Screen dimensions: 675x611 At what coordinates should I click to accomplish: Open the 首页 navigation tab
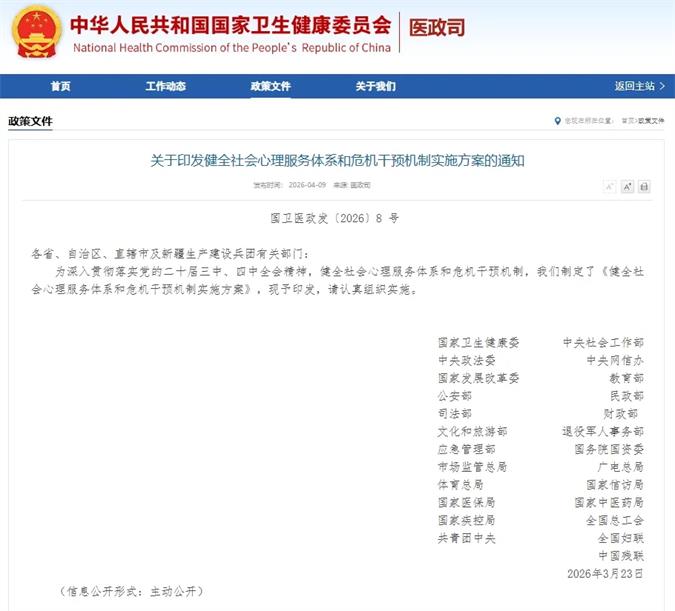[x=60, y=86]
